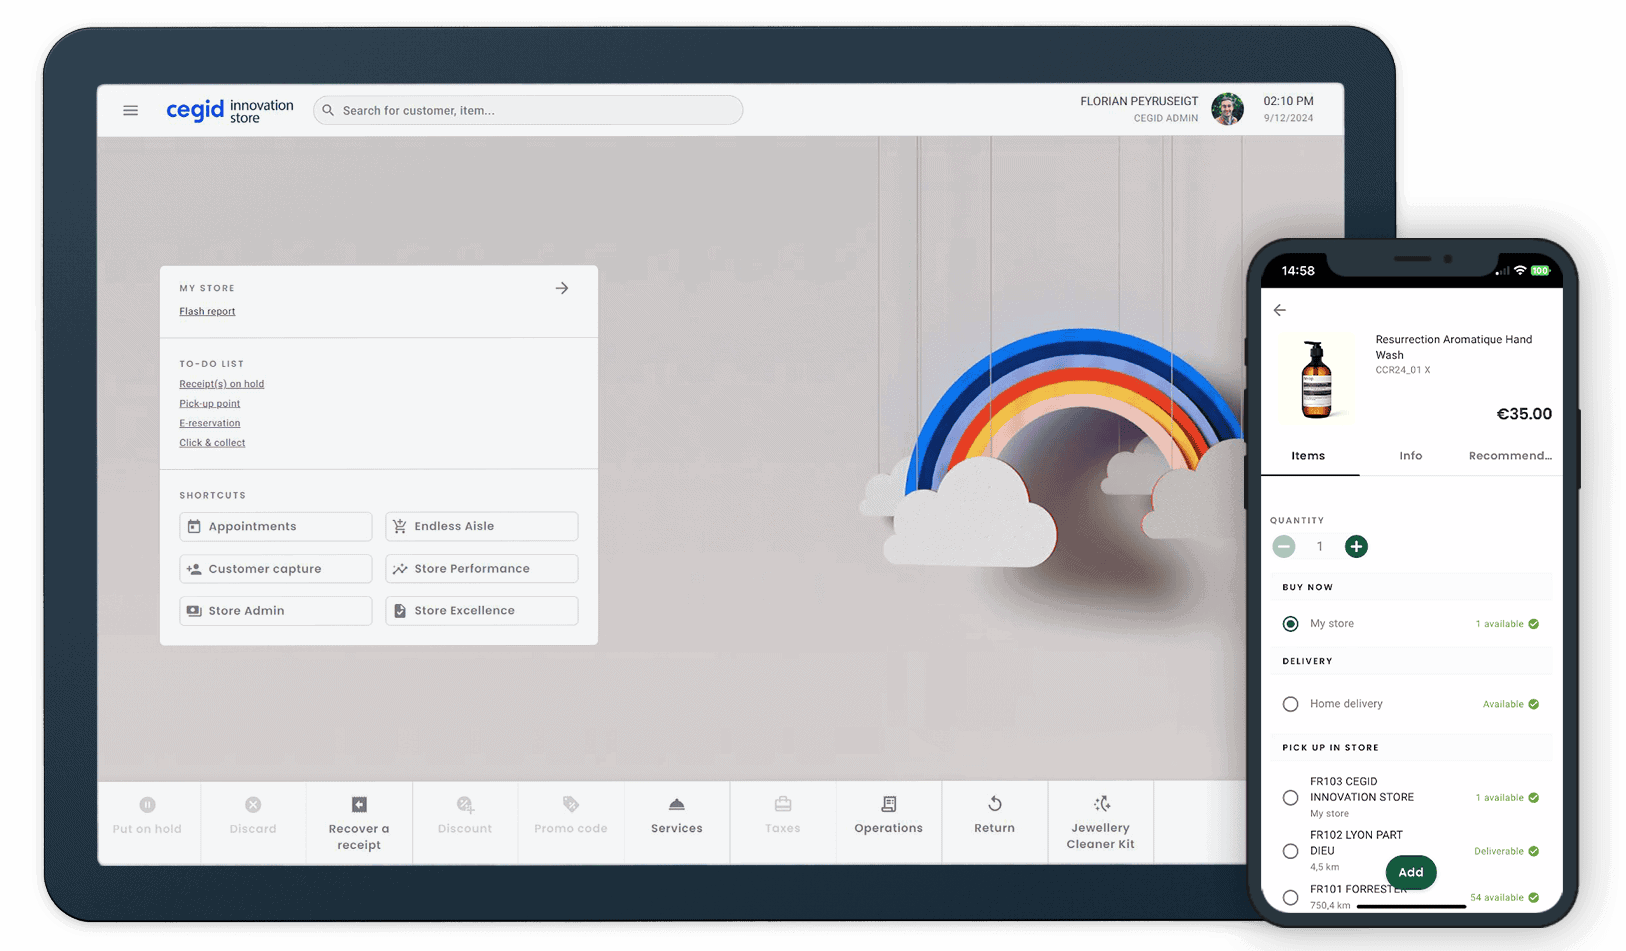Open the Flash report link
The width and height of the screenshot is (1626, 951).
[x=207, y=311]
